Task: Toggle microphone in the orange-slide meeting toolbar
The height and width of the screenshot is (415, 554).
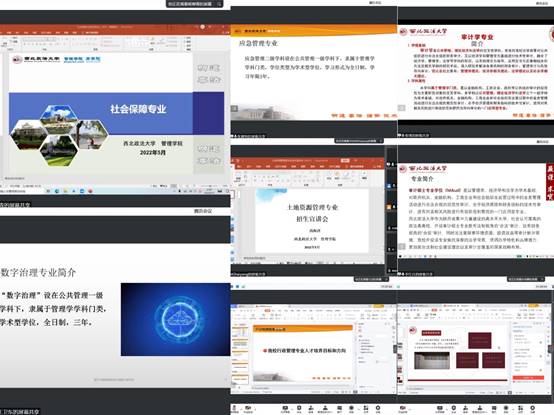Action: tap(234, 409)
